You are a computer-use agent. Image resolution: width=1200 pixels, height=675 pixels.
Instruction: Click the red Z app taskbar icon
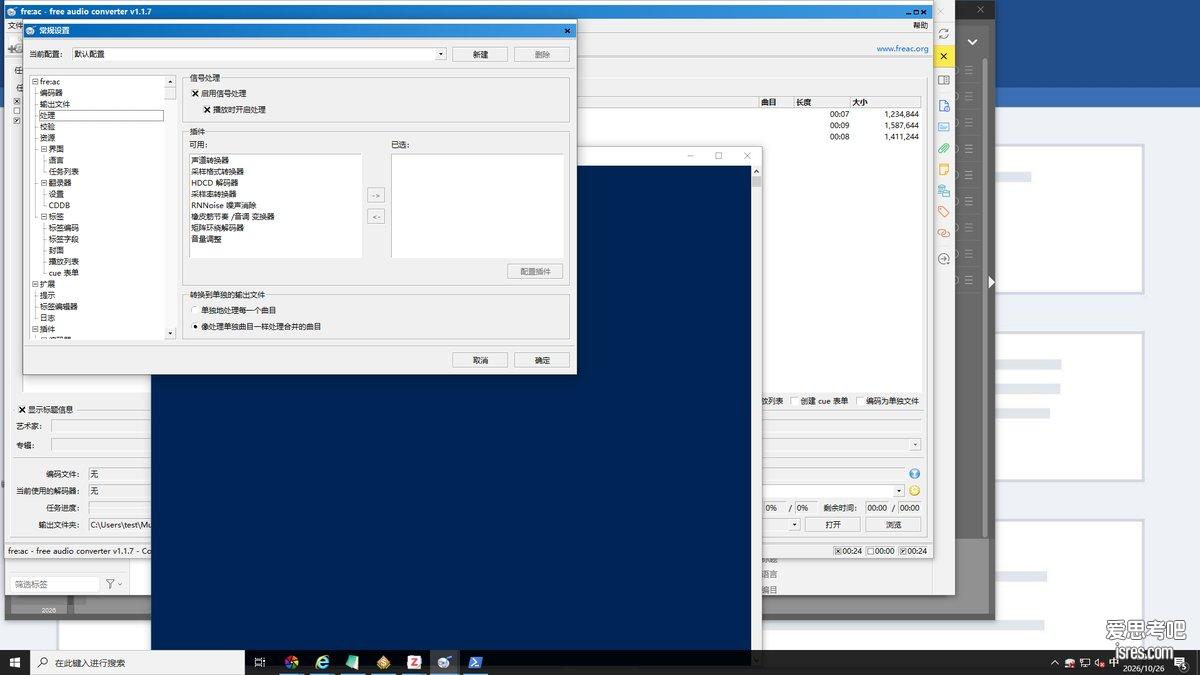pyautogui.click(x=414, y=662)
